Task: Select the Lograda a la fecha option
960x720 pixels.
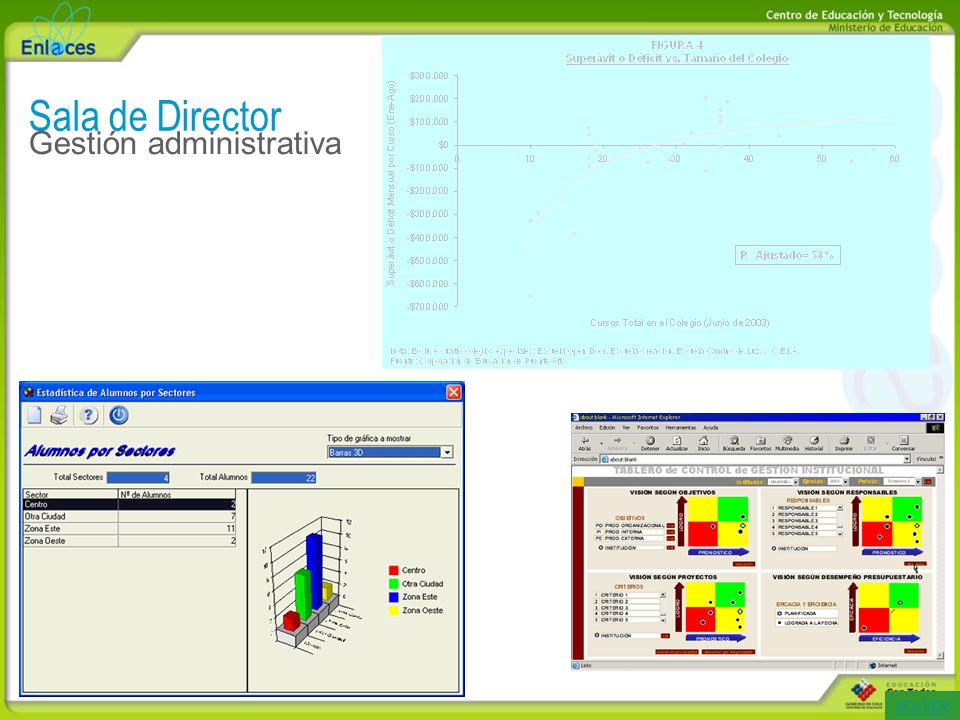Action: [779, 623]
